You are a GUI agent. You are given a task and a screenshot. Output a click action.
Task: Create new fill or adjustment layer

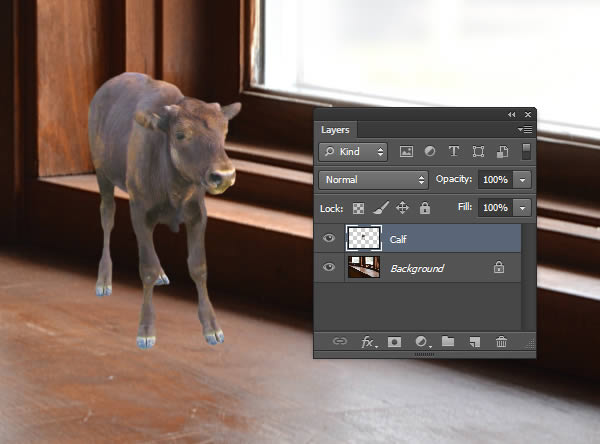pos(422,341)
